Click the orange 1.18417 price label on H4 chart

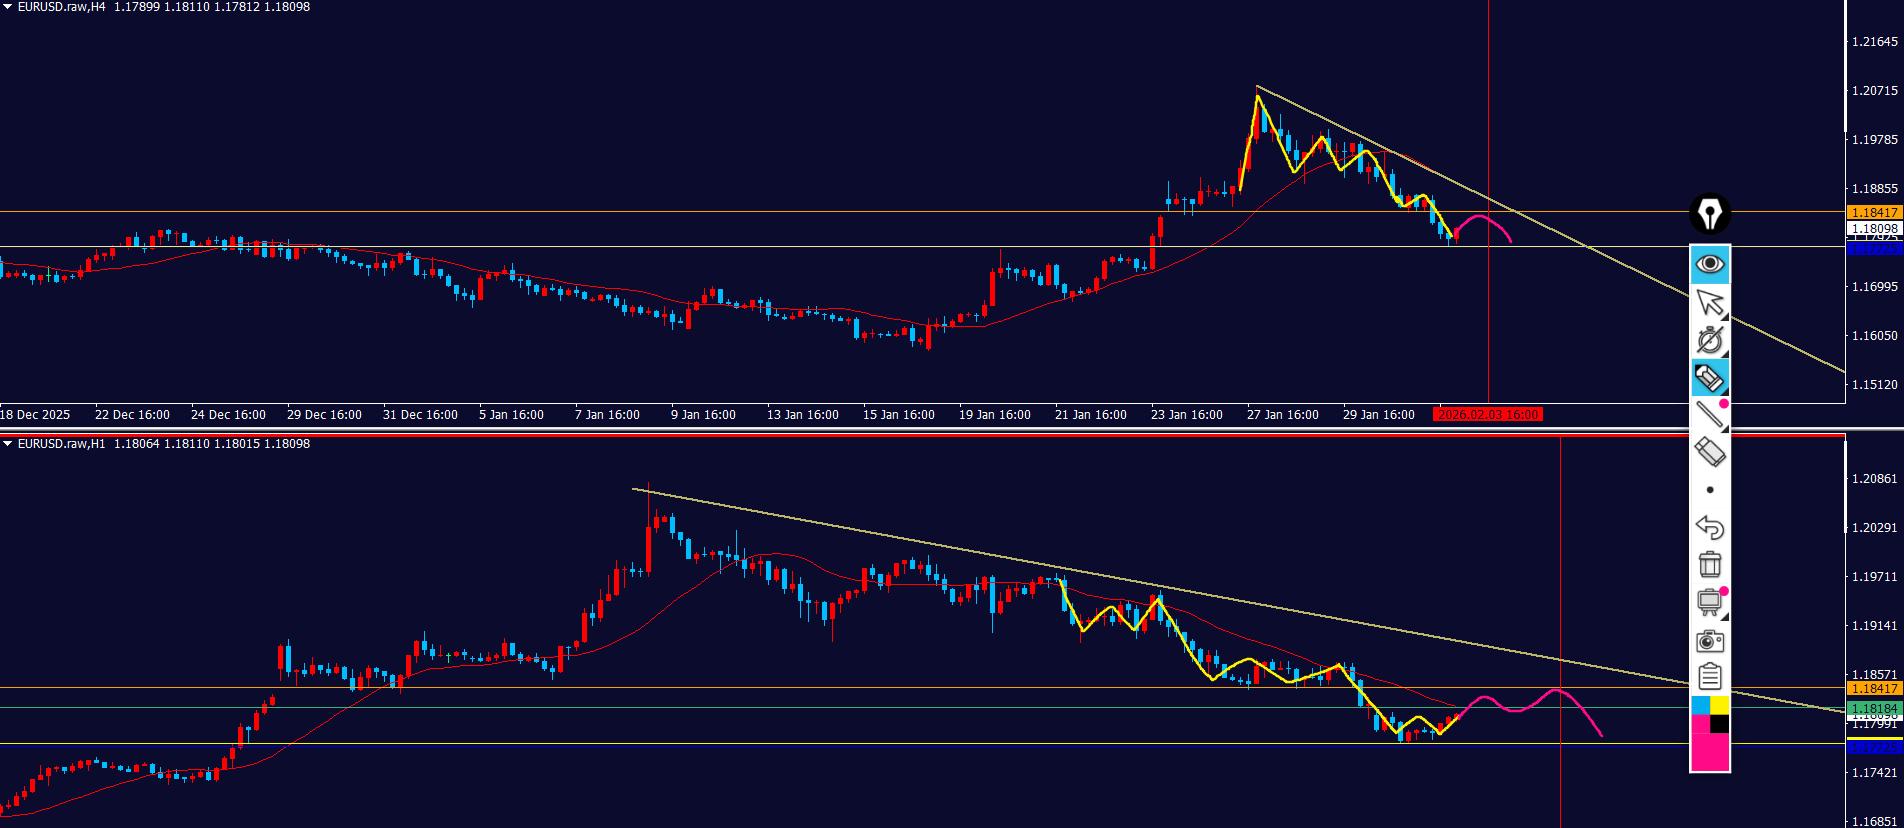[1874, 212]
